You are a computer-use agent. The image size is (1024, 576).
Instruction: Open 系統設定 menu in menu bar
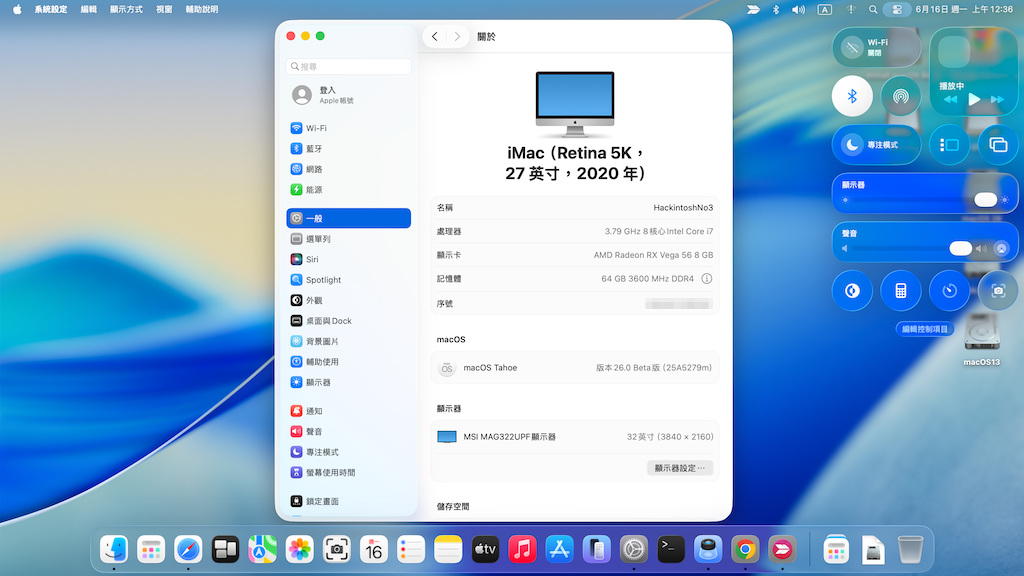tap(51, 9)
